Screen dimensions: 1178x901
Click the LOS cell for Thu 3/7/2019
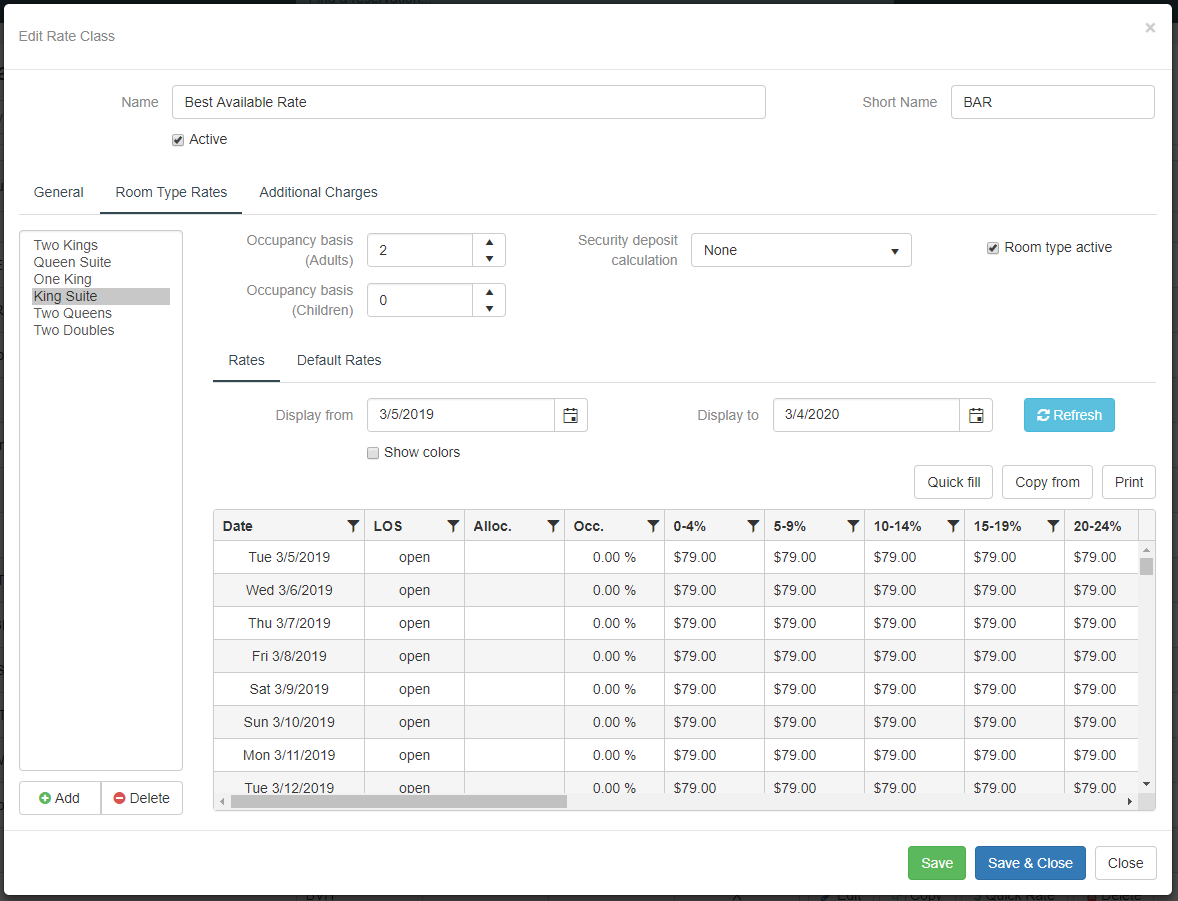[415, 624]
